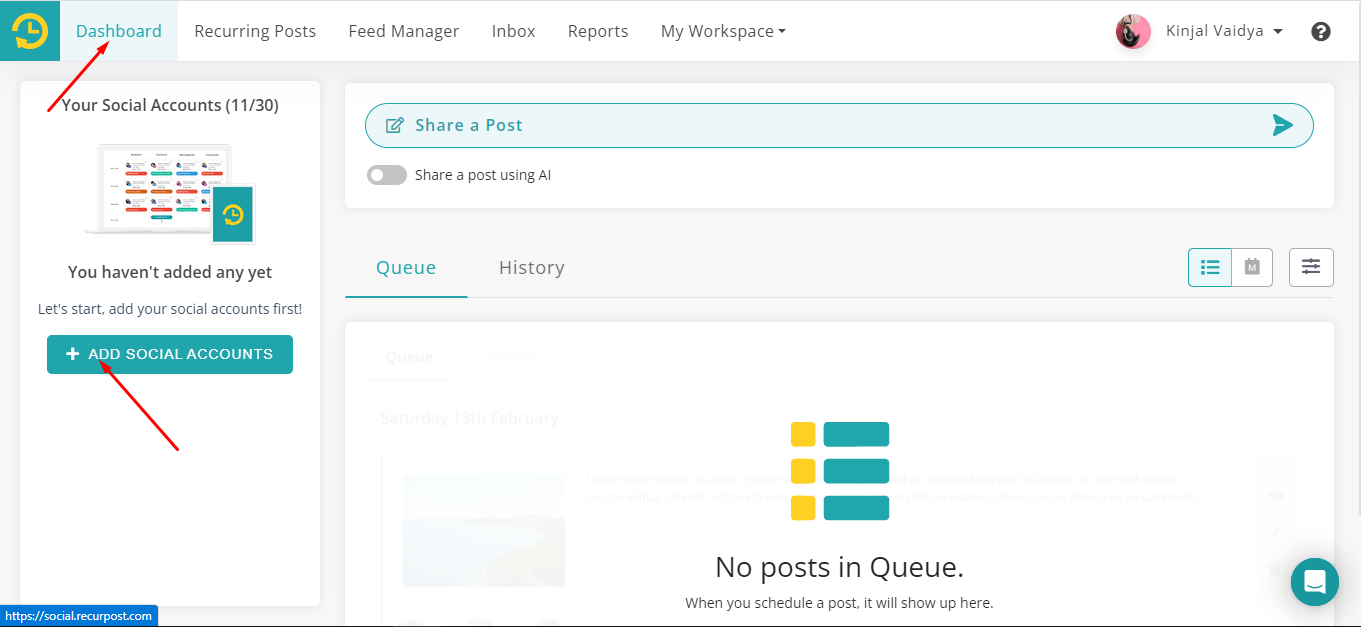Switch to calendar view of the queue
1361x636 pixels.
[1252, 267]
